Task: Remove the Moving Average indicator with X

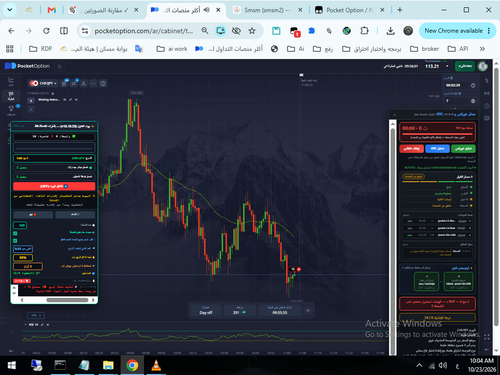Action: (76, 100)
